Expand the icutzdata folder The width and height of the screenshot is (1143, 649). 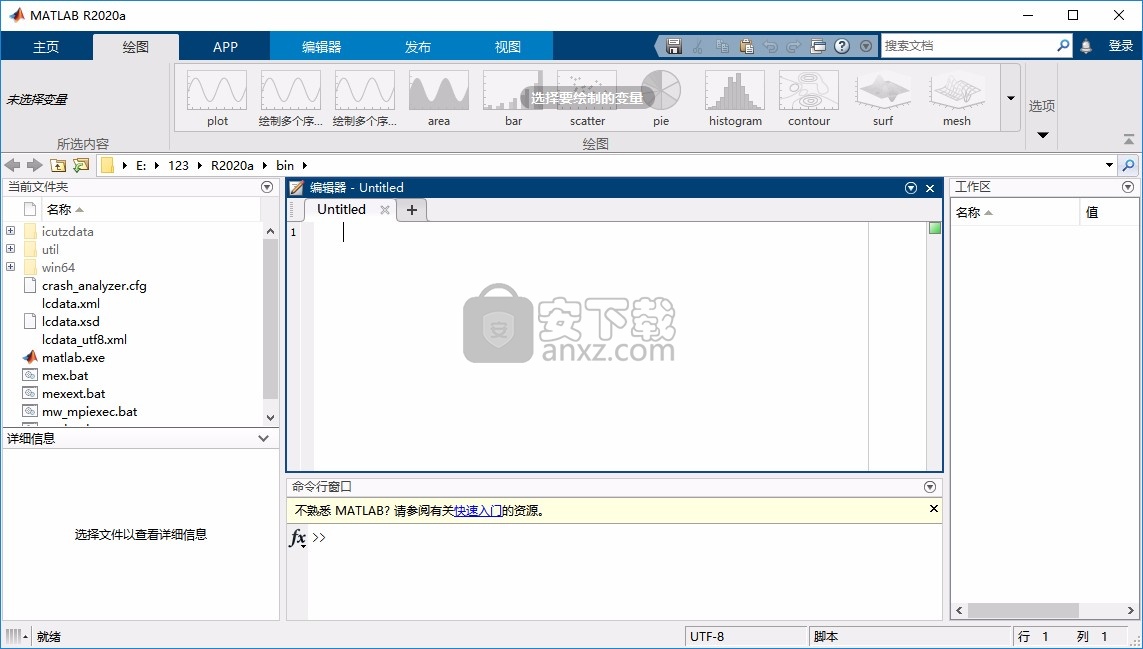[x=10, y=231]
